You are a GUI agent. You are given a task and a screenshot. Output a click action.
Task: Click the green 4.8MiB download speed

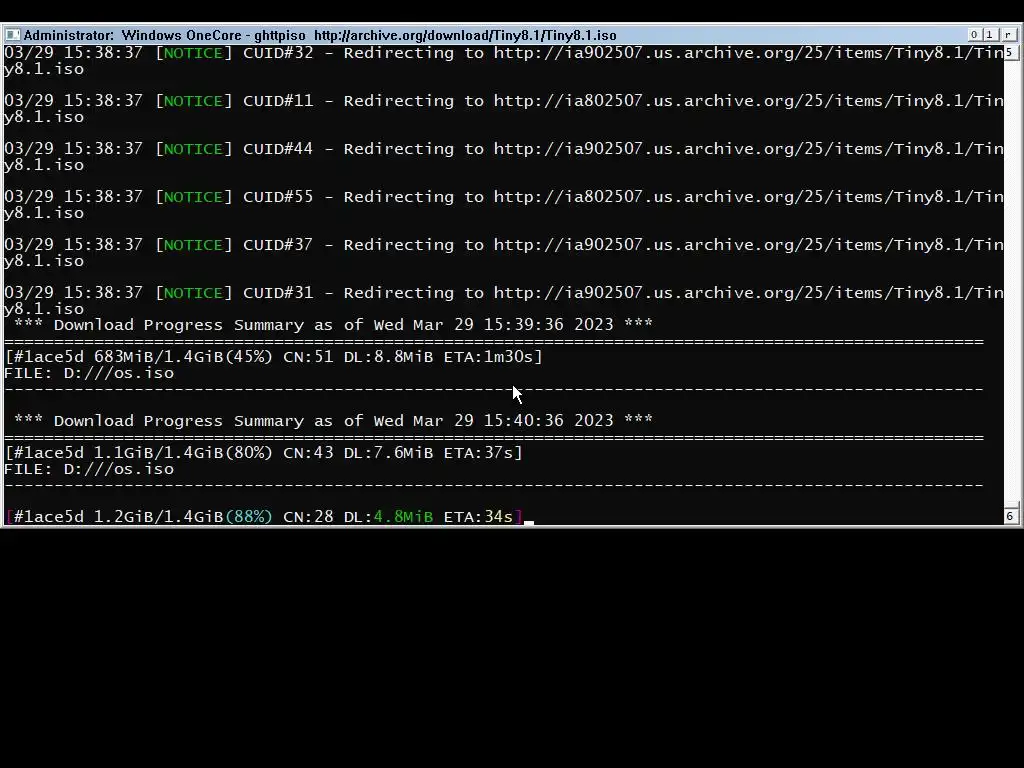click(x=403, y=517)
